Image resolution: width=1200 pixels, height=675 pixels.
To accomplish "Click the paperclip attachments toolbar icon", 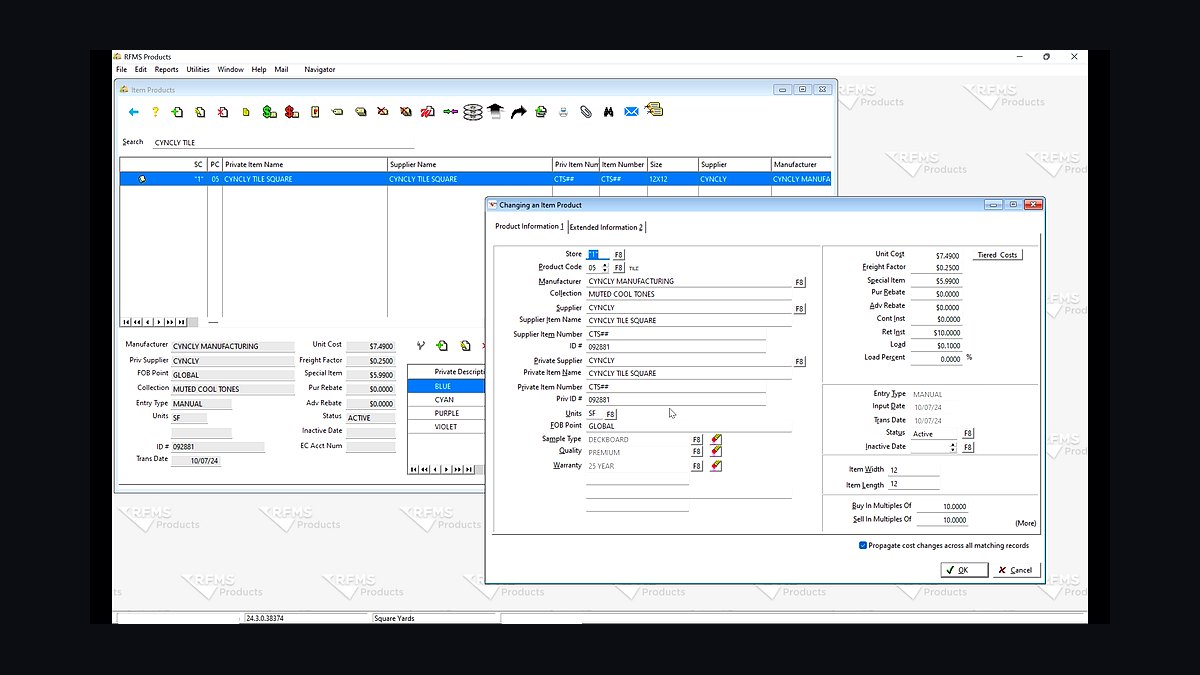I will point(586,112).
